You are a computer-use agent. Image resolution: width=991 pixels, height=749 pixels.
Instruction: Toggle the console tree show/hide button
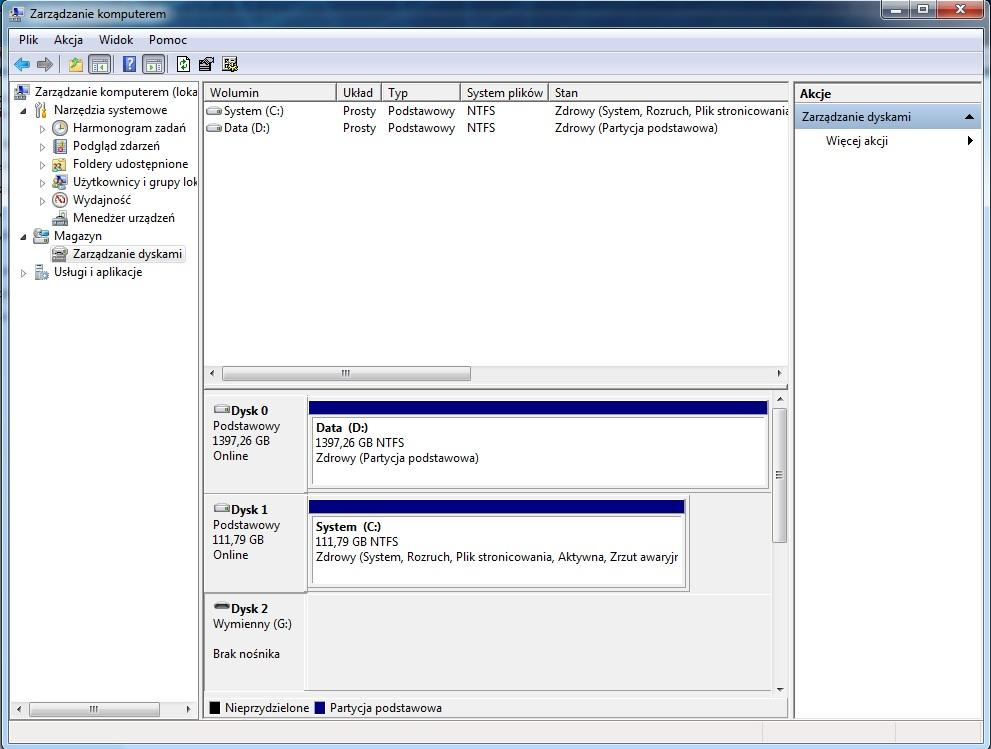click(x=100, y=64)
